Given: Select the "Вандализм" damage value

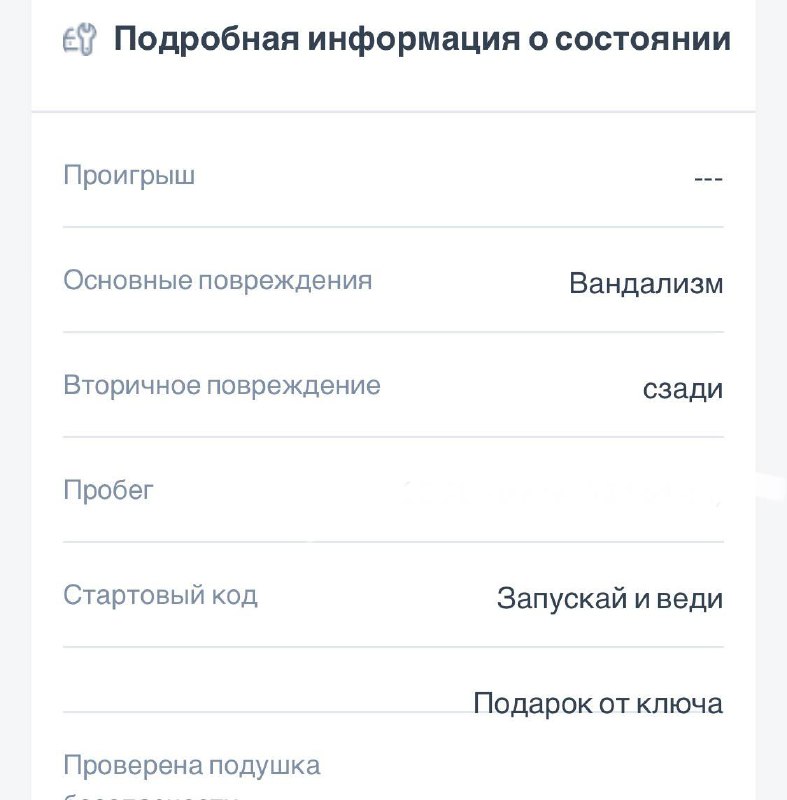Looking at the screenshot, I should [646, 283].
